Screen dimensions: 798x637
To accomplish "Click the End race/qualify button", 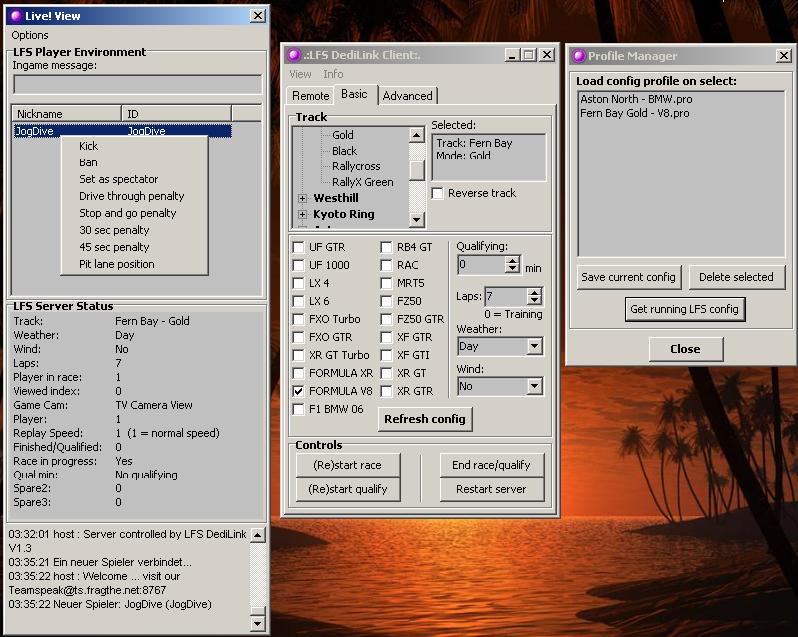I will click(x=491, y=465).
